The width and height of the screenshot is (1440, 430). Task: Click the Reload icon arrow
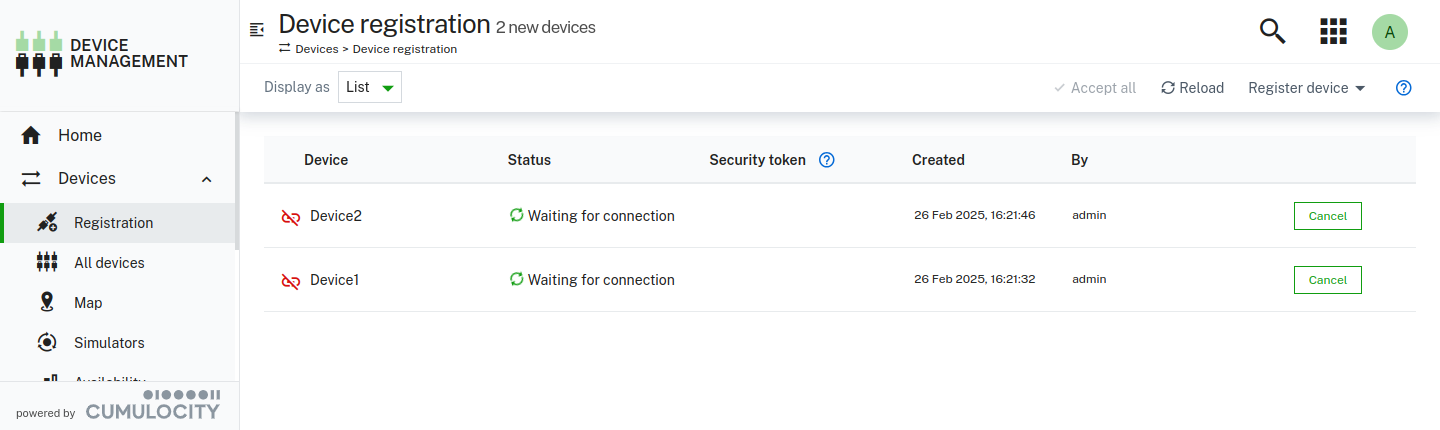point(1168,88)
